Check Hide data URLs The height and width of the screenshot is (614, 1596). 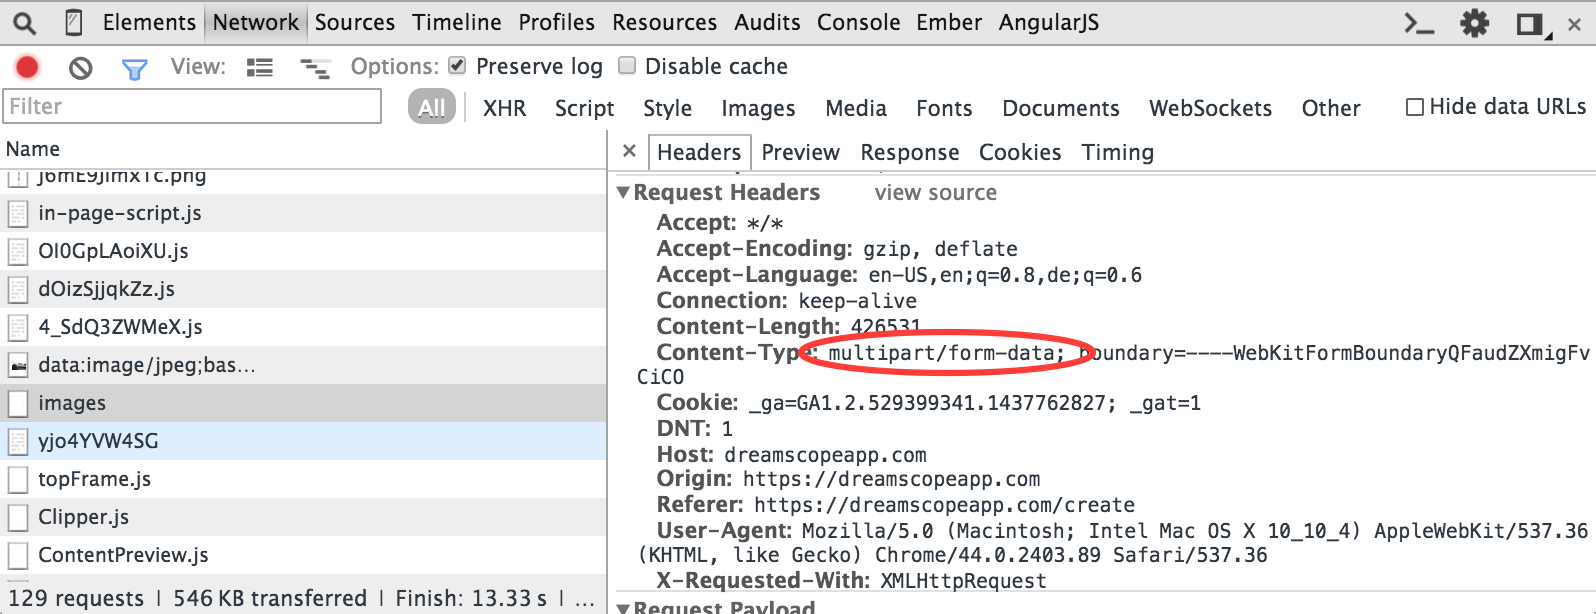1415,107
